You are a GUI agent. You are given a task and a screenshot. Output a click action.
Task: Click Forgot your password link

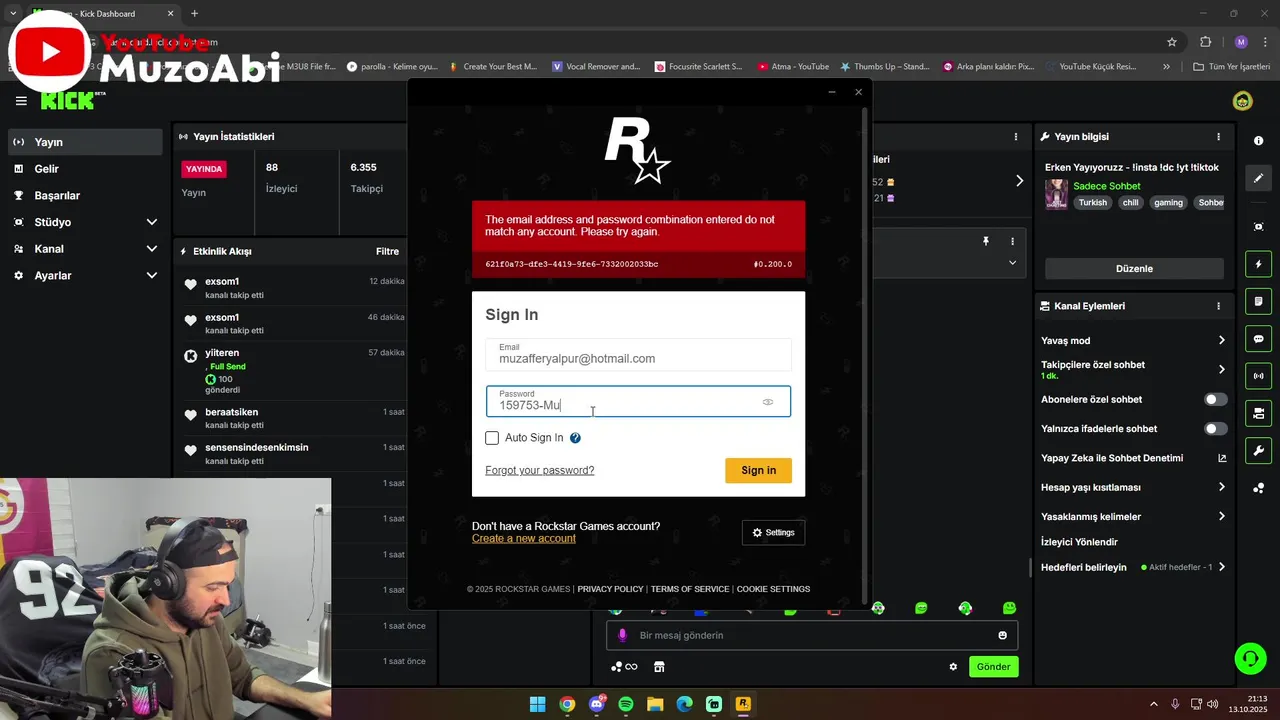click(540, 470)
